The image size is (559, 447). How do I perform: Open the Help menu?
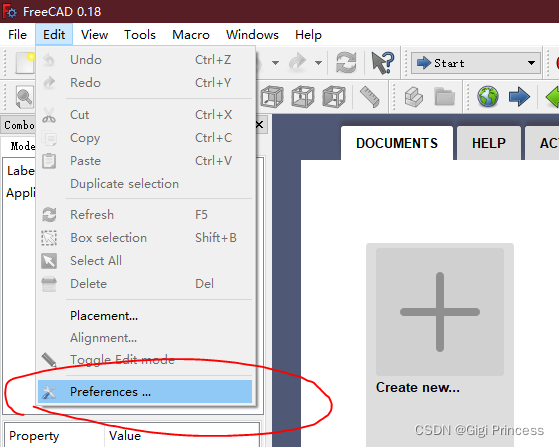308,35
